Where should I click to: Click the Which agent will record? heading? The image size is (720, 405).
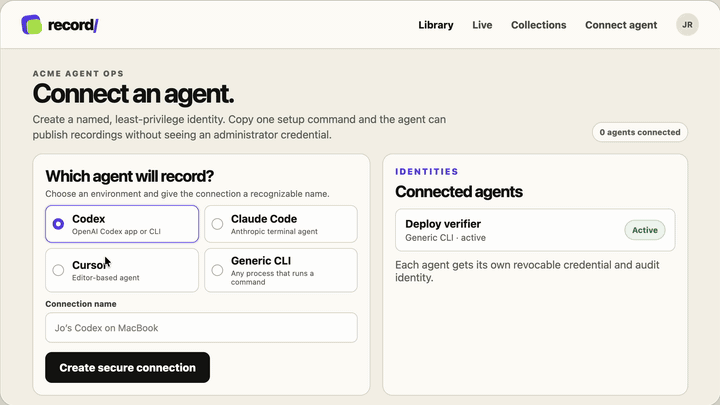129,176
